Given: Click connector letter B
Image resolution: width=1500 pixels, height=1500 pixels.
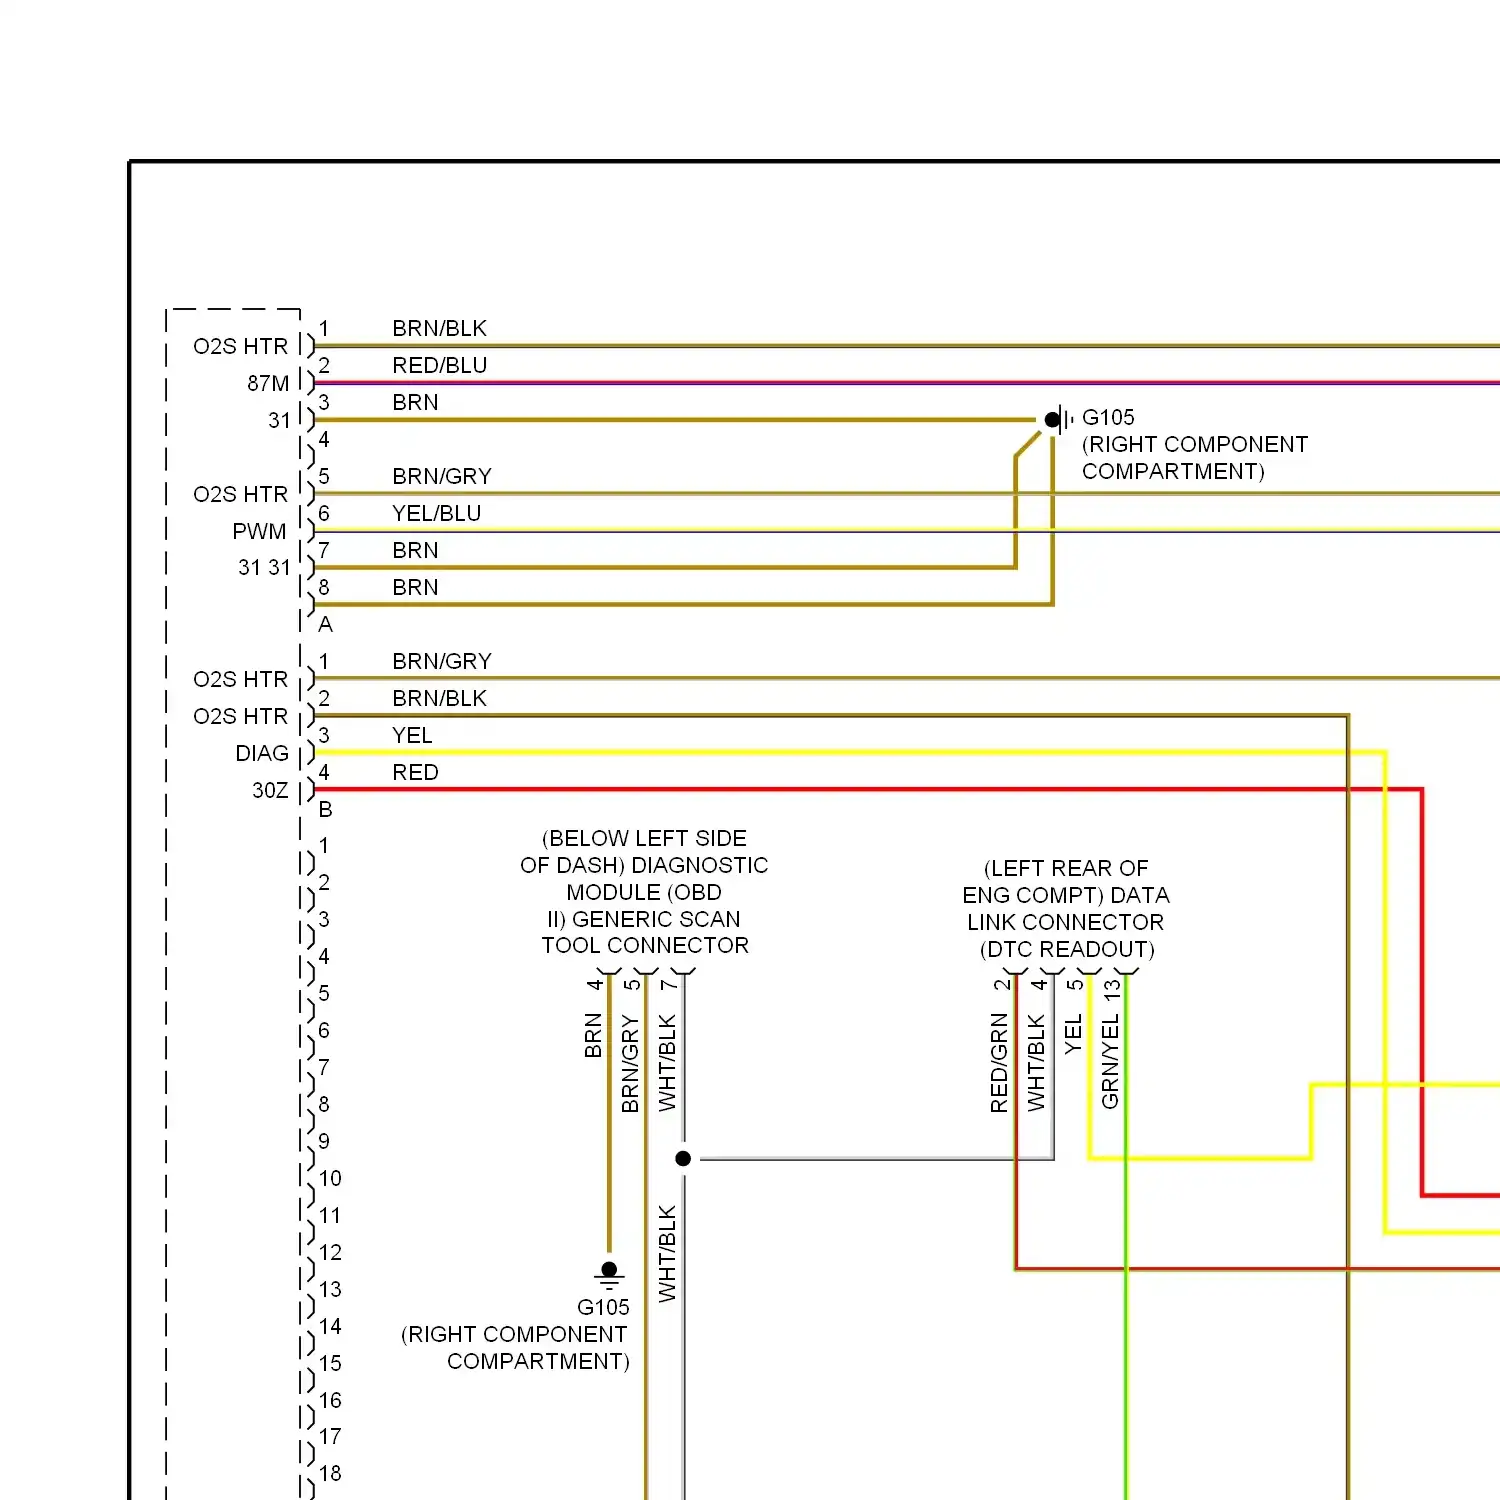Looking at the screenshot, I should click(325, 810).
